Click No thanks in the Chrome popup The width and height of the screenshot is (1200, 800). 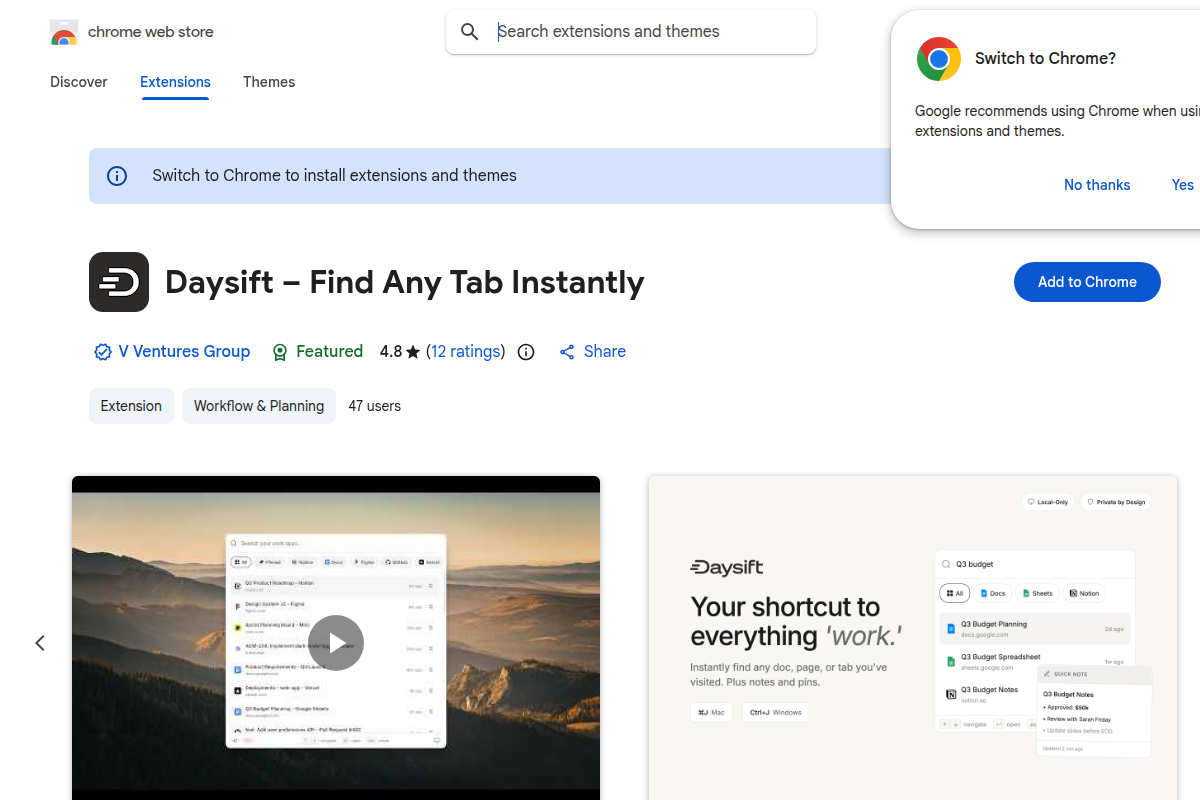[1097, 185]
